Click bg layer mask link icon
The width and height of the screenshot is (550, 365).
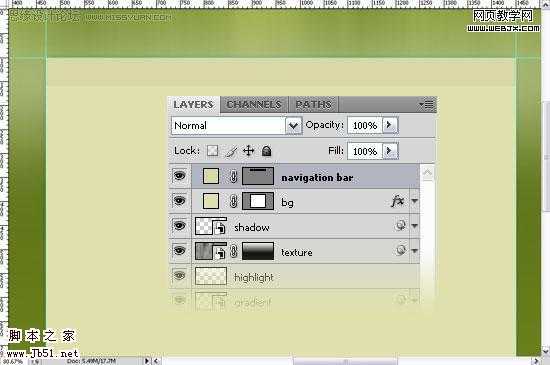coord(234,202)
